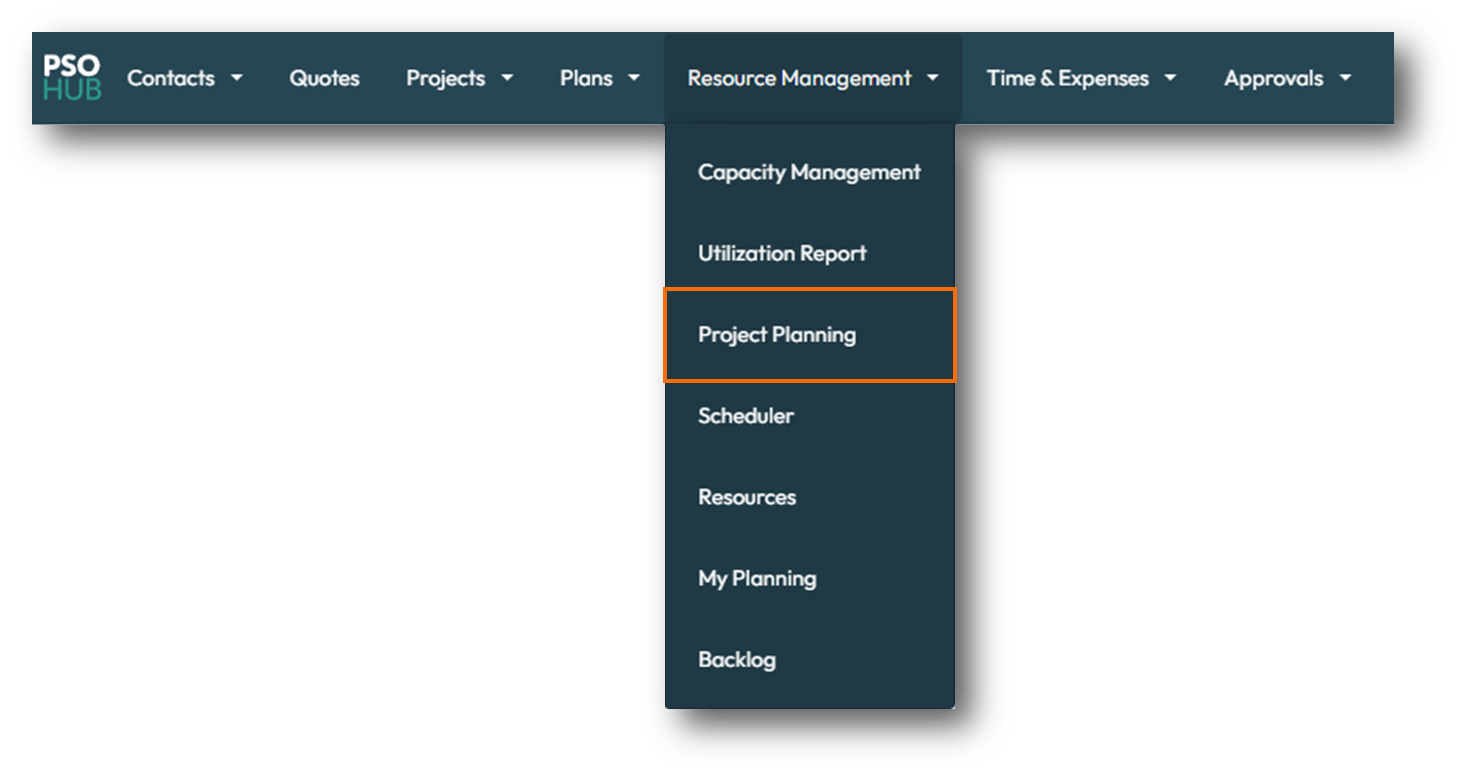Image resolution: width=1459 pixels, height=774 pixels.
Task: Select Resources in the dropdown list
Action: coord(747,497)
